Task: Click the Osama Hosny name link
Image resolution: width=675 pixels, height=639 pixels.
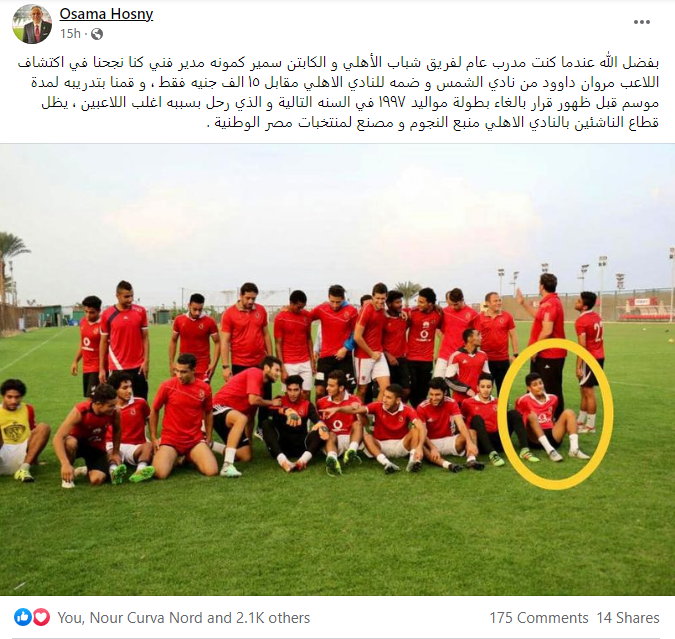Action: 106,14
